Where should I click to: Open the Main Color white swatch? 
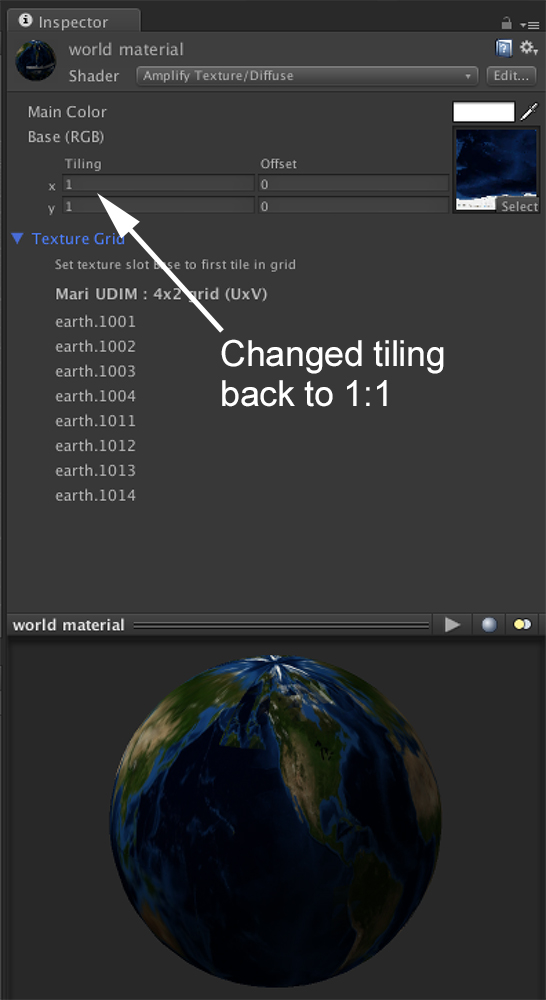pyautogui.click(x=483, y=112)
